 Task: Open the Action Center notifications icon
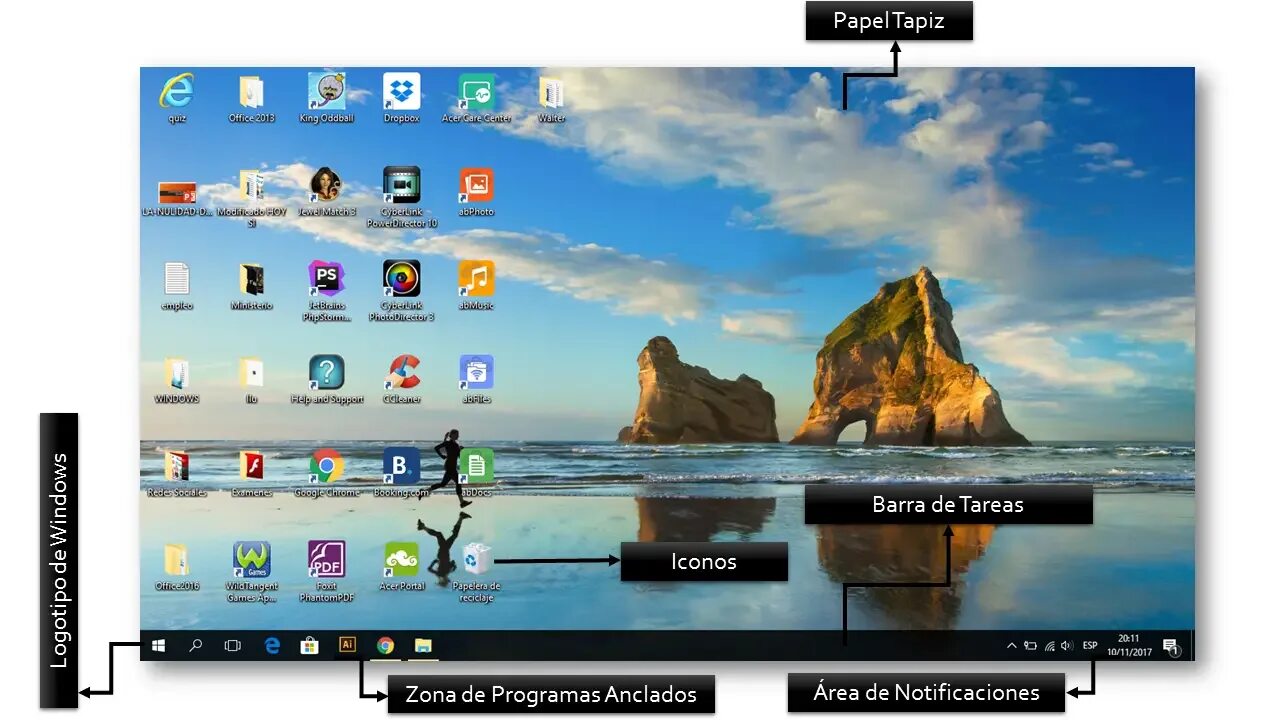(1171, 647)
